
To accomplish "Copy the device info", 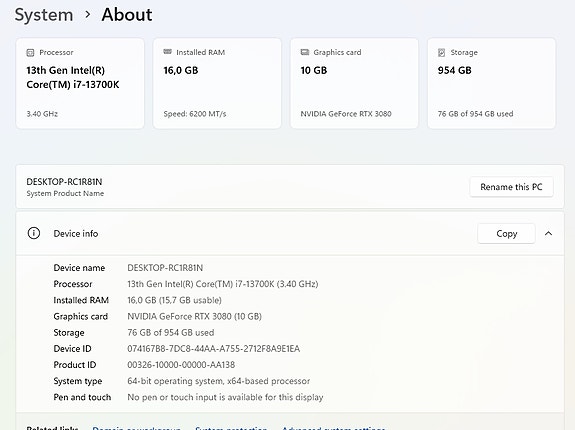I will click(x=506, y=234).
